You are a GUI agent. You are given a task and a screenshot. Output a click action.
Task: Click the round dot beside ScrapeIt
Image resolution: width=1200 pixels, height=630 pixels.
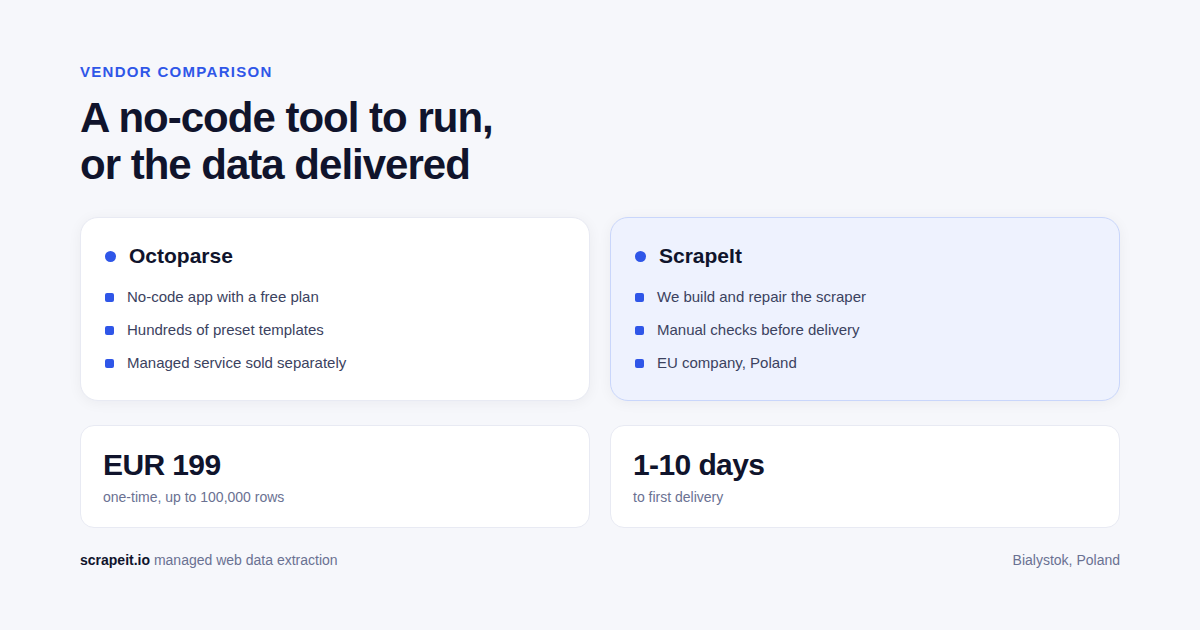click(x=640, y=257)
